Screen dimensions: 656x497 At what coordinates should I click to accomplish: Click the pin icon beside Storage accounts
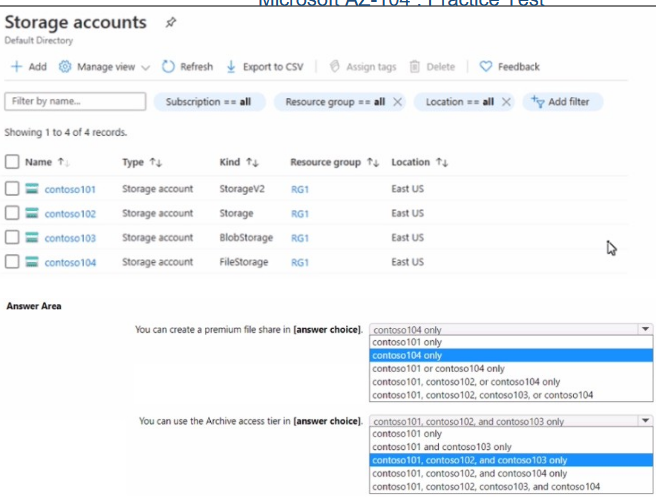coord(170,22)
